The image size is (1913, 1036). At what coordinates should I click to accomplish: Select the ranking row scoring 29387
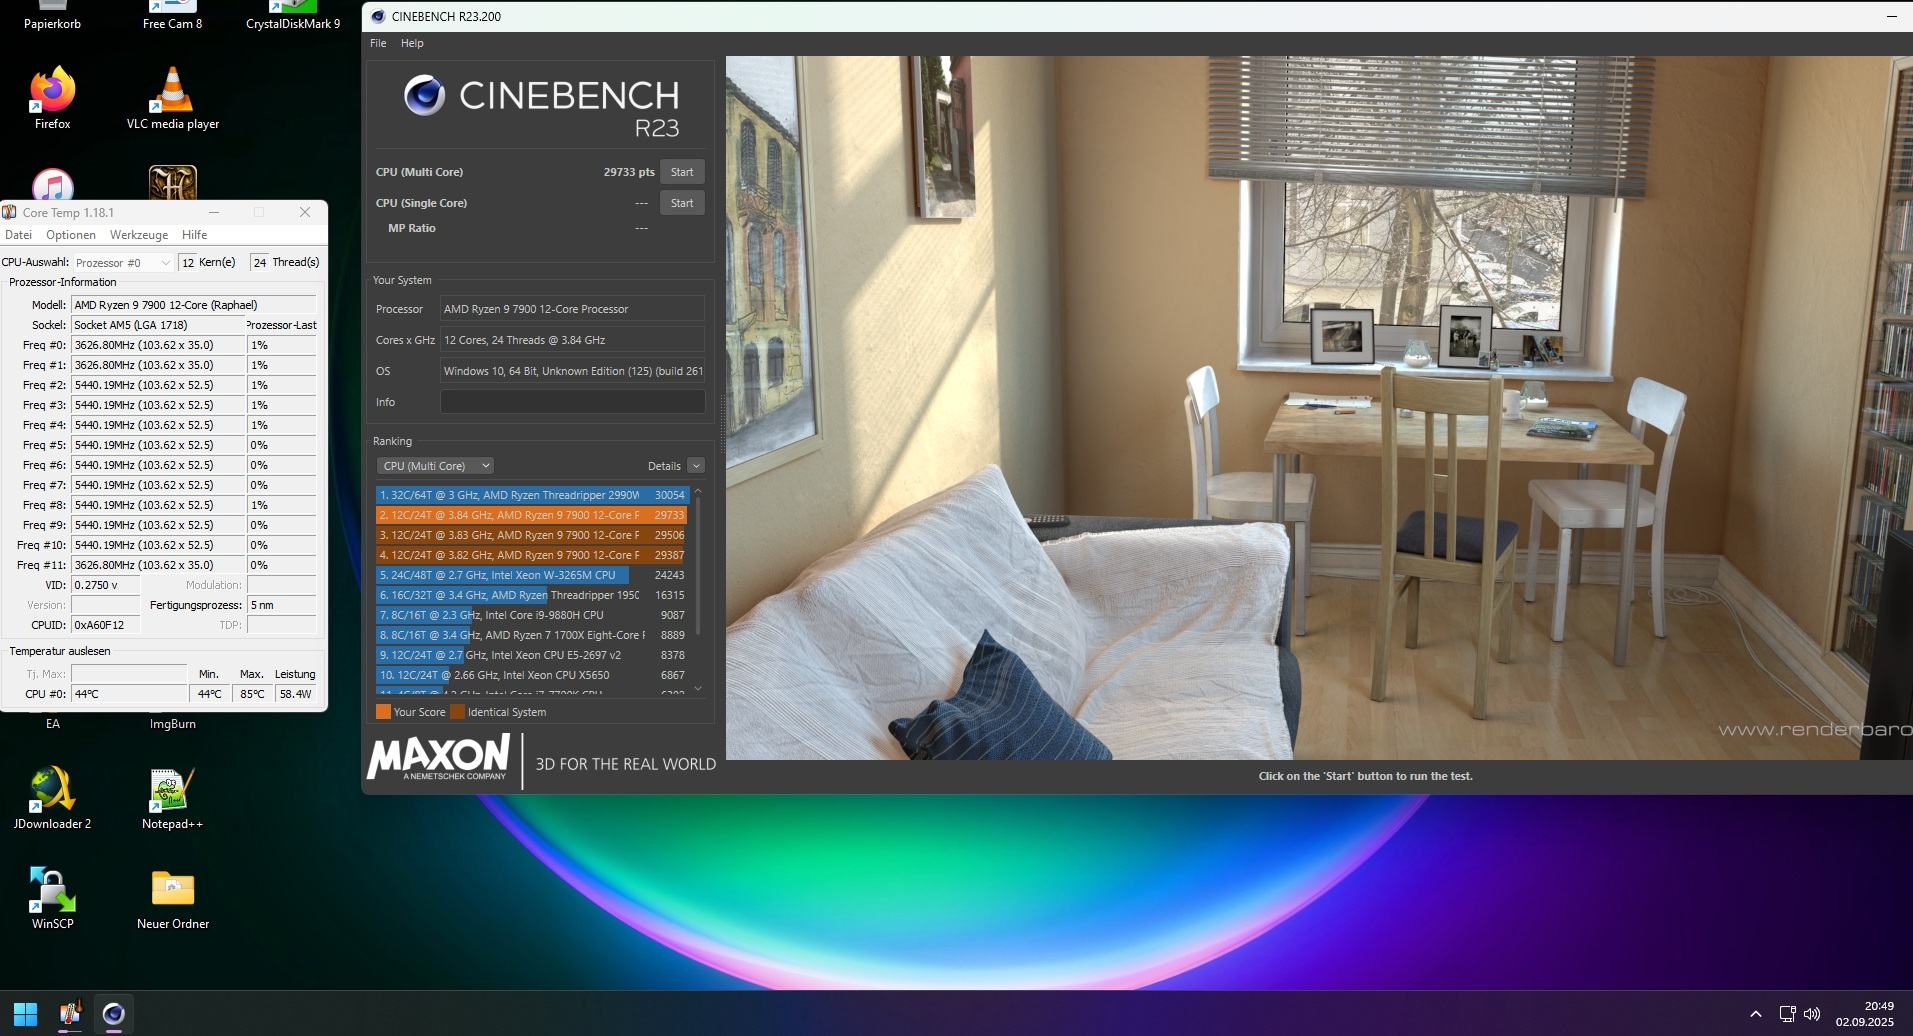(532, 555)
